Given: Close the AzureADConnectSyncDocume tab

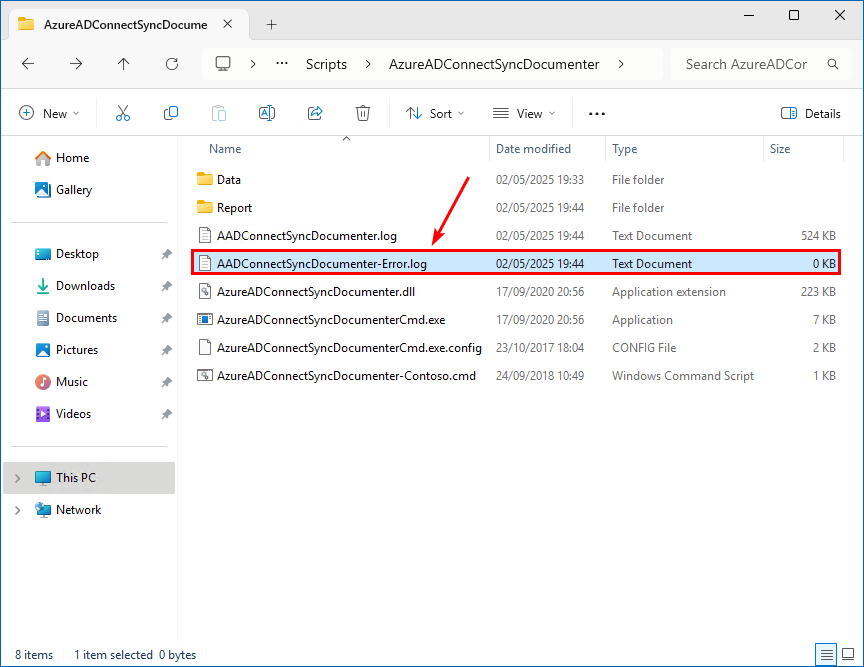Looking at the screenshot, I should (x=228, y=24).
